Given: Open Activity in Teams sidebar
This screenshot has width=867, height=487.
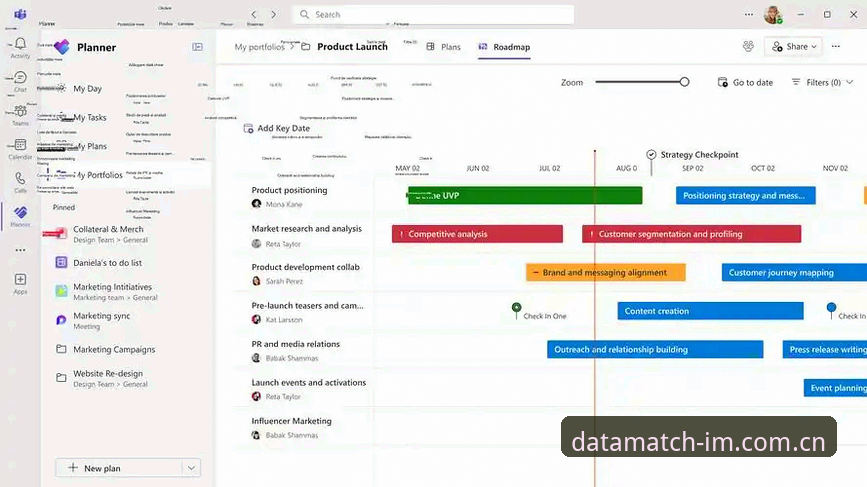Looking at the screenshot, I should [x=20, y=48].
